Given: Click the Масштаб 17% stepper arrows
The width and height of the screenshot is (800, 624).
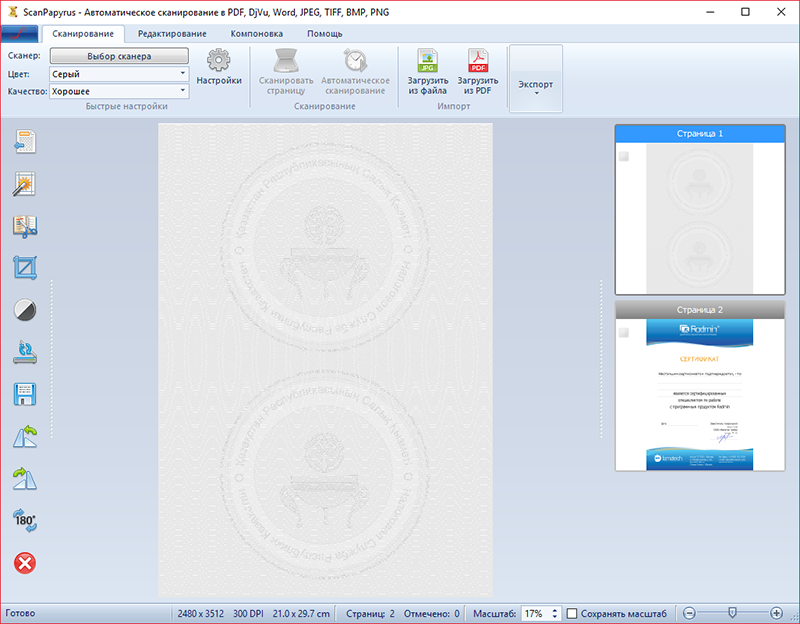Looking at the screenshot, I should 555,613.
